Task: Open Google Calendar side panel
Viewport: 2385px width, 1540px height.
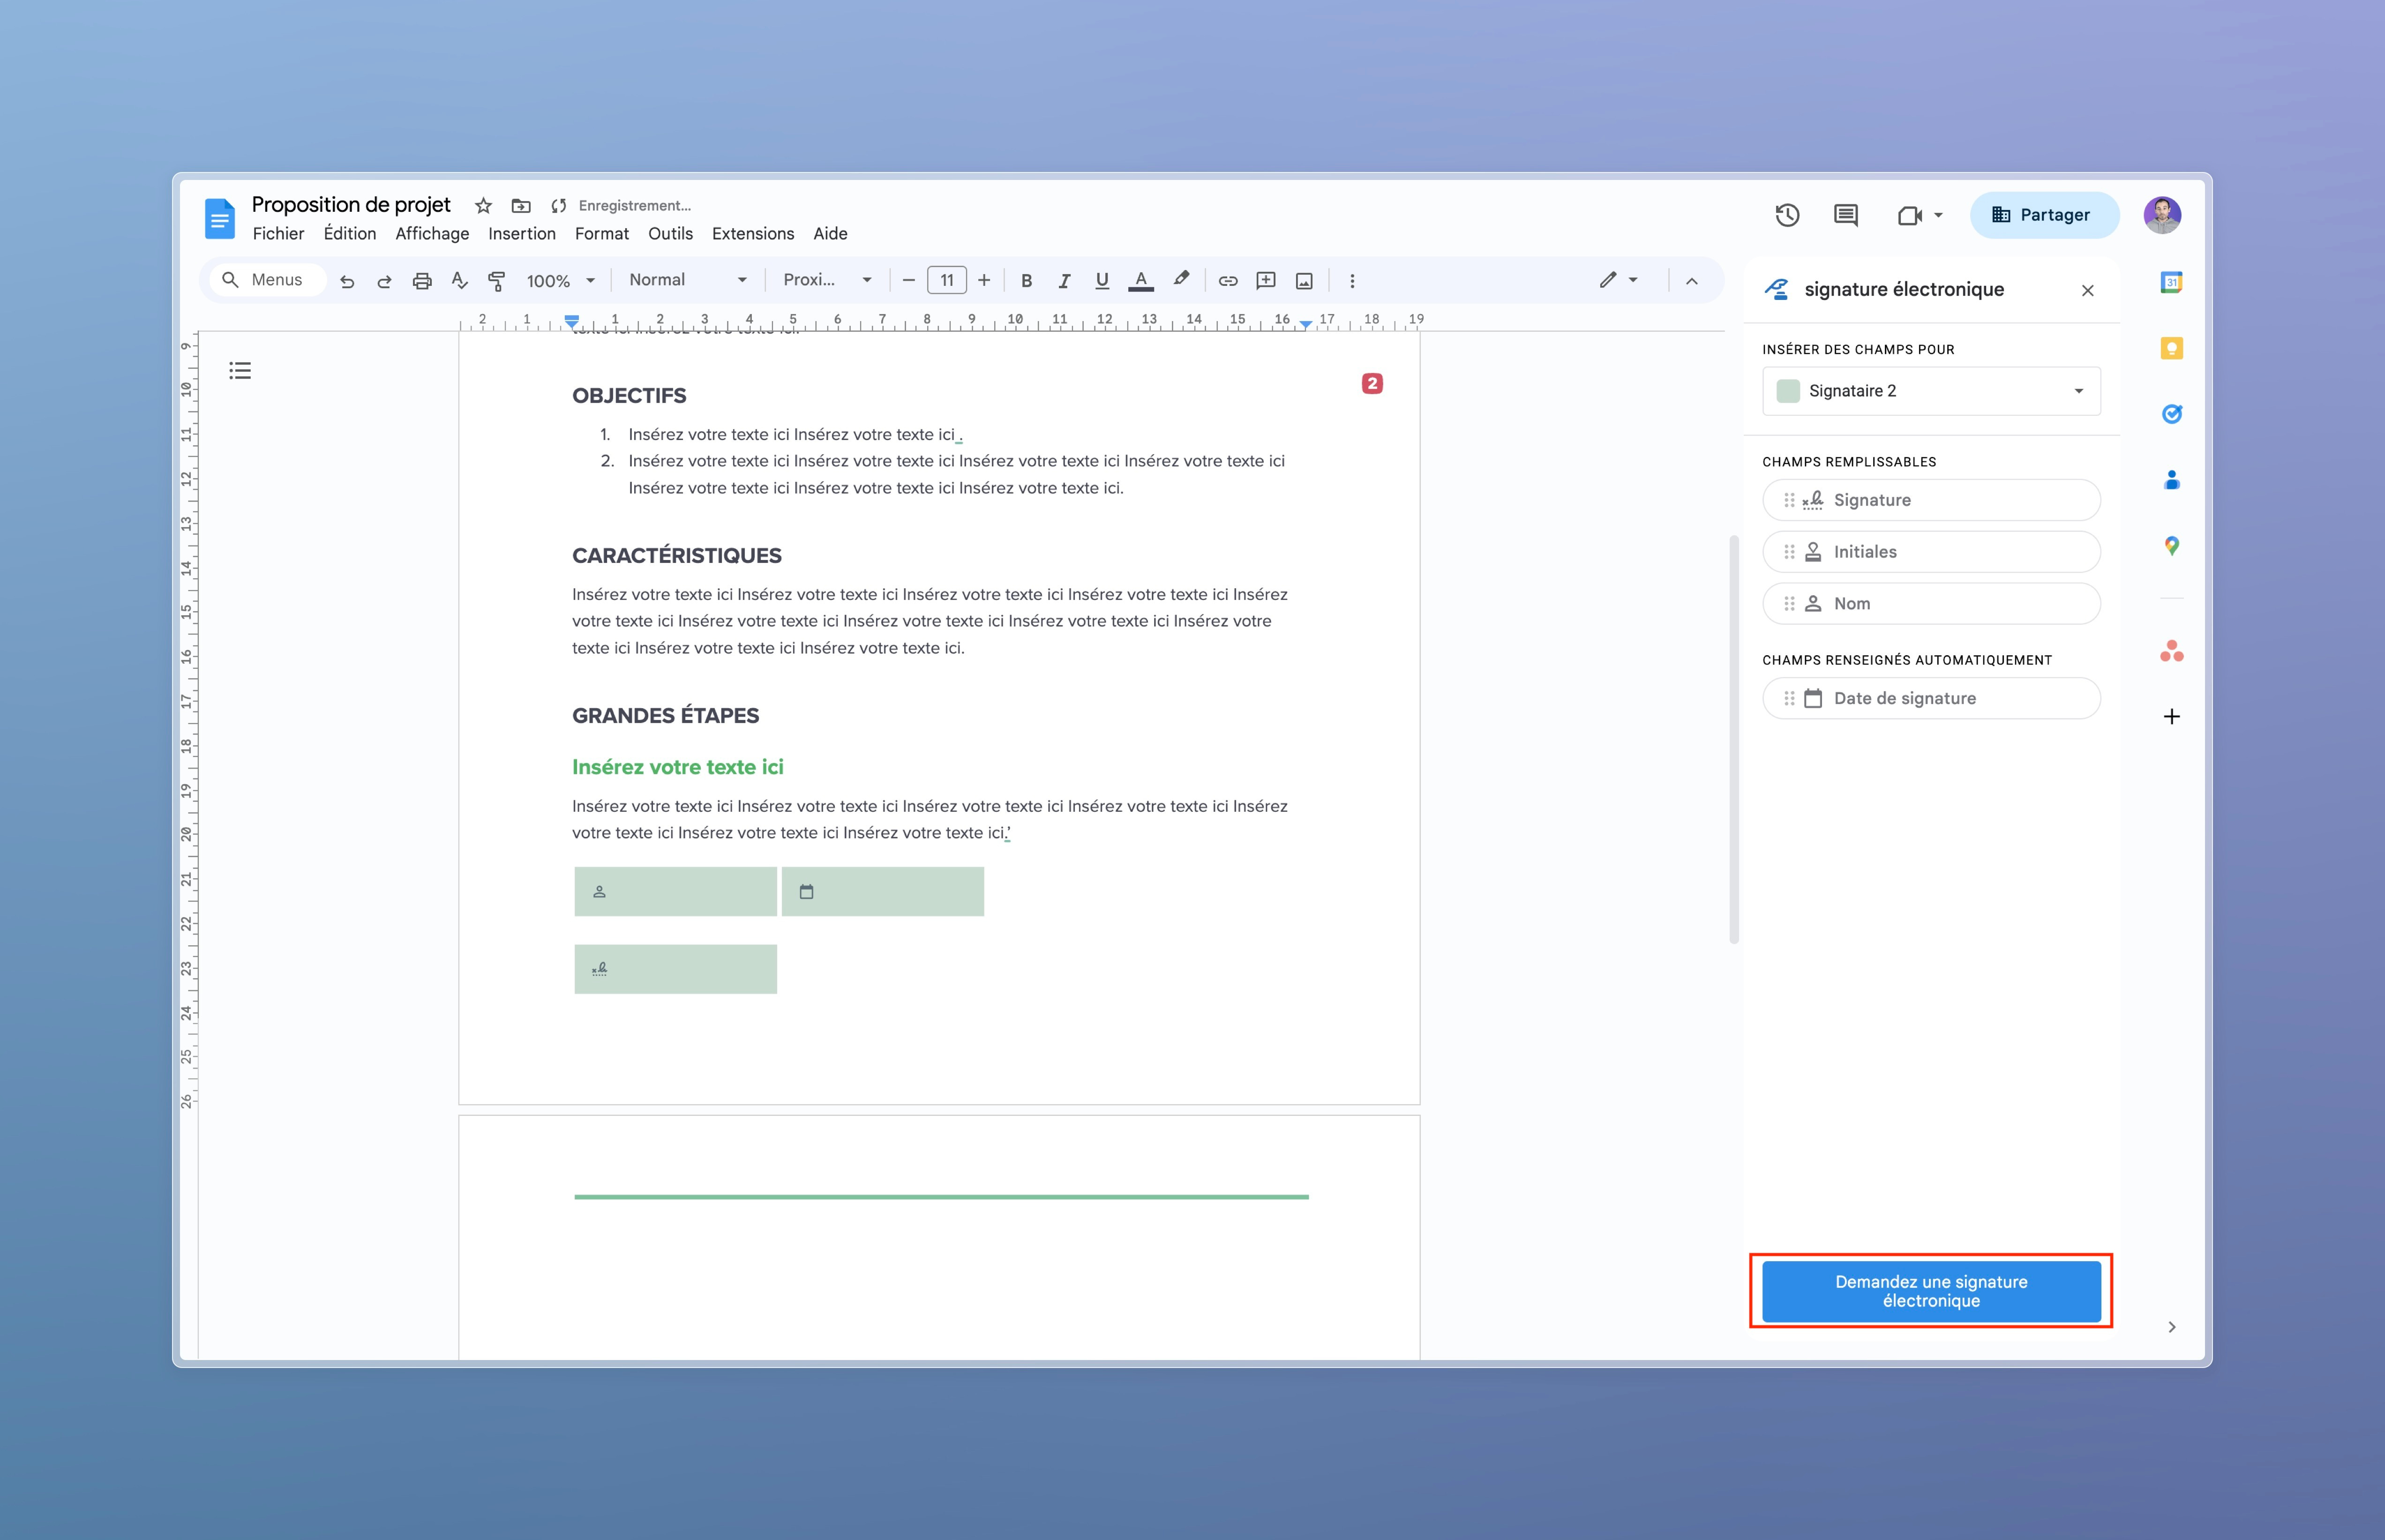Action: tap(2171, 283)
